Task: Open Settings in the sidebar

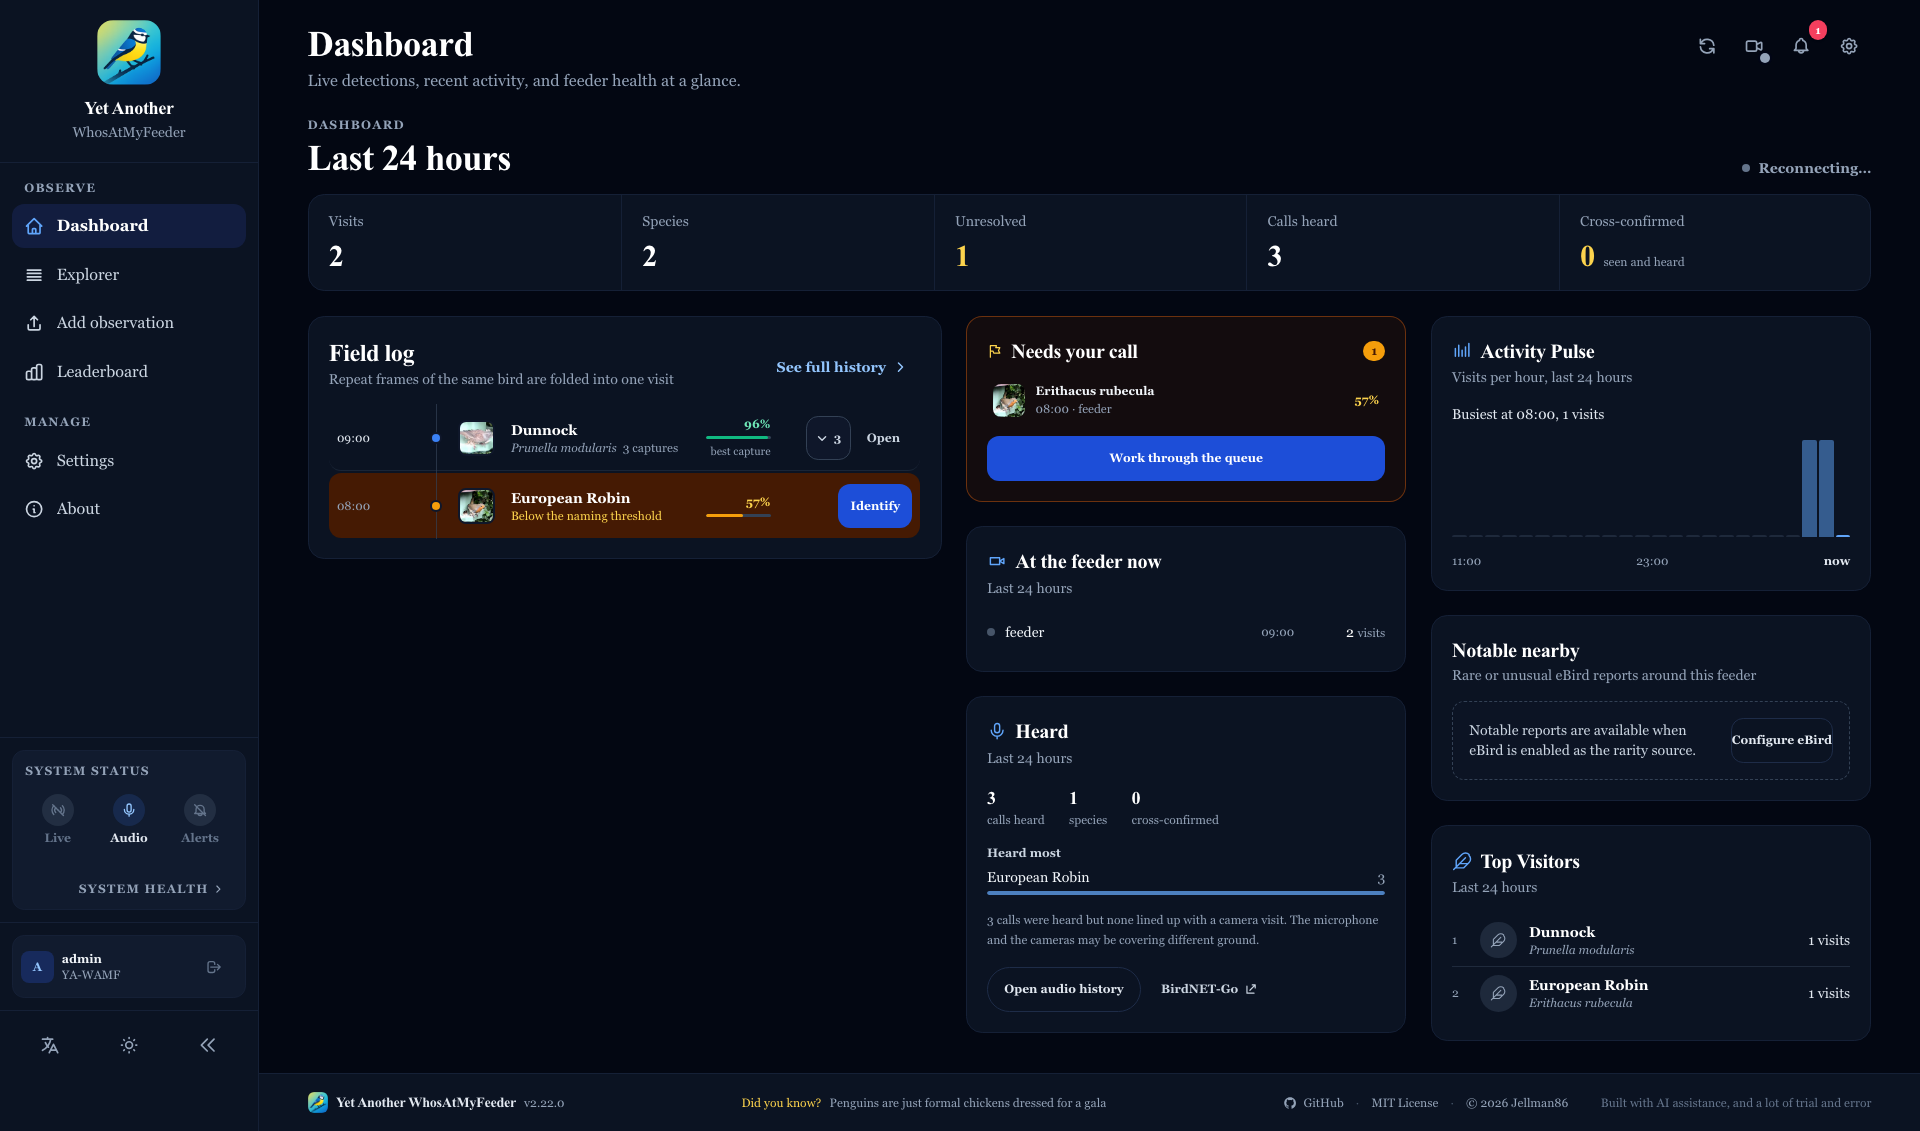Action: tap(129, 461)
